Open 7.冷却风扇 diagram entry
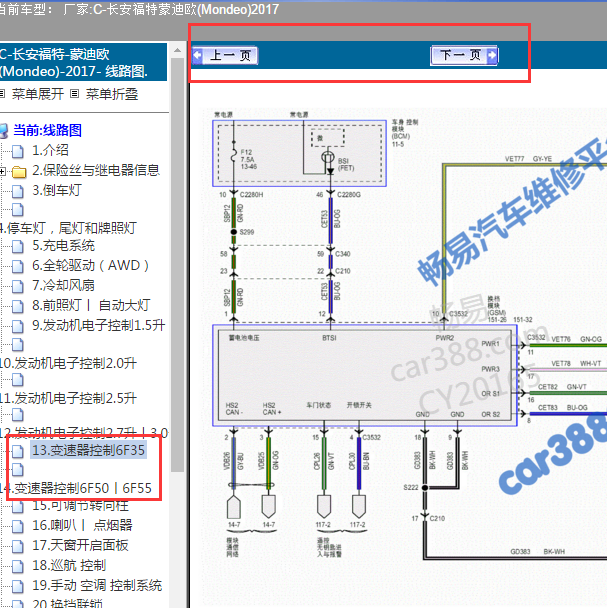Viewport: 607px width, 608px height. coord(63,285)
